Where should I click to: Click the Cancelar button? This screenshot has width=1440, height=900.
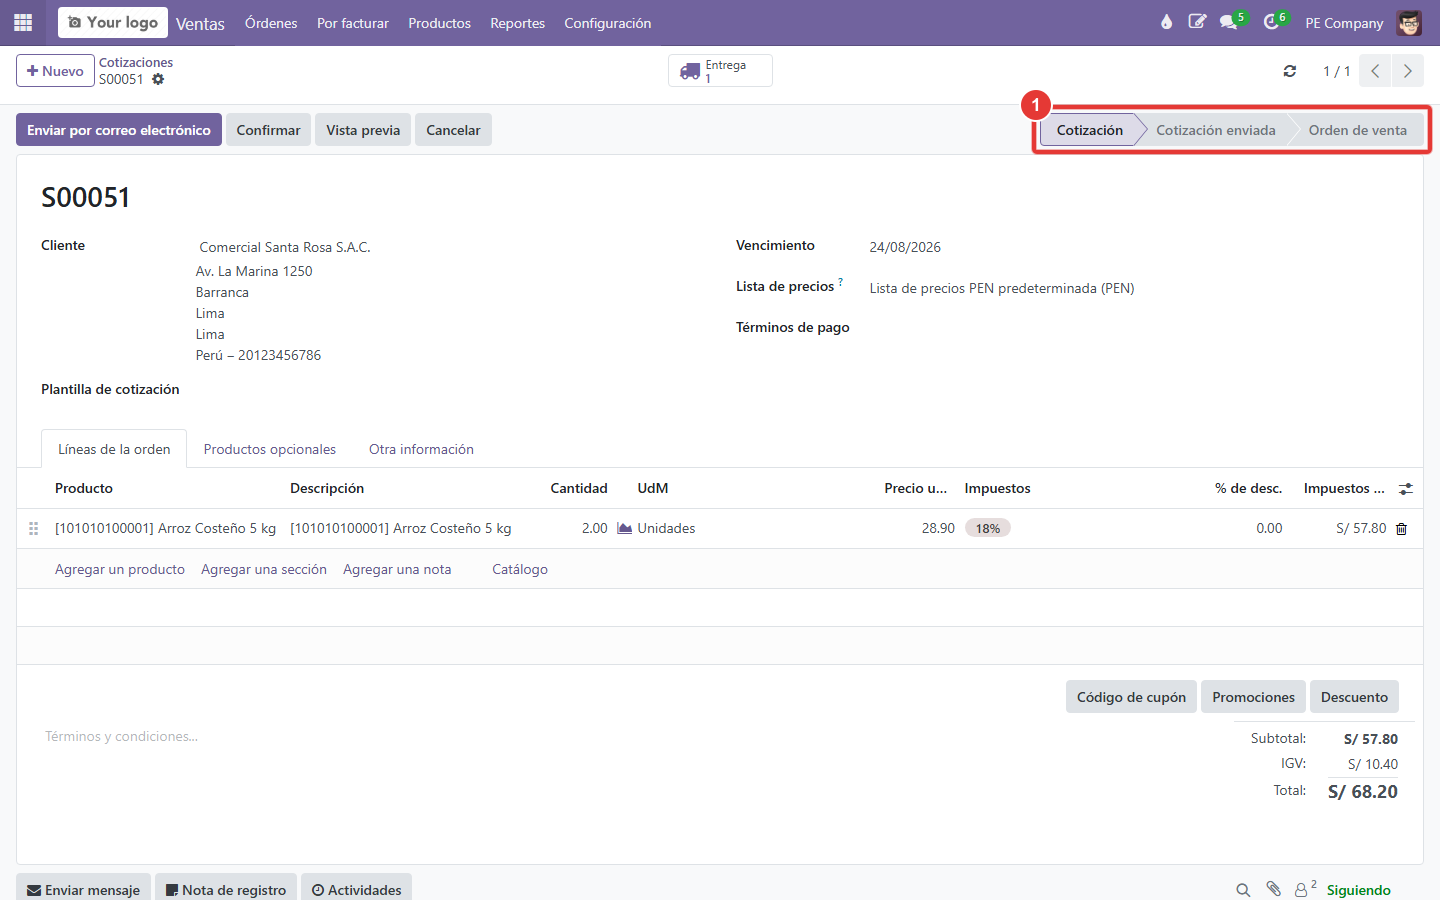coord(453,130)
